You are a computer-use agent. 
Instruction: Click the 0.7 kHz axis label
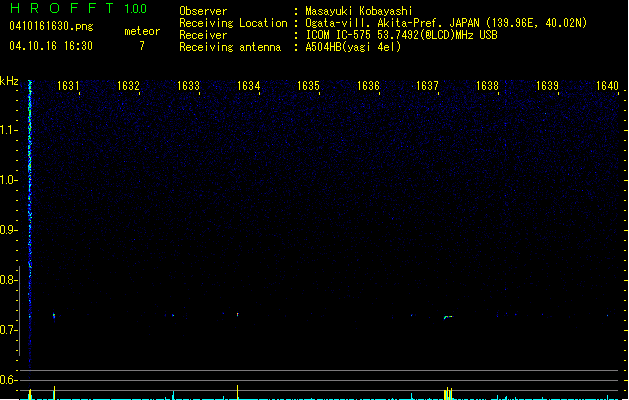8,330
